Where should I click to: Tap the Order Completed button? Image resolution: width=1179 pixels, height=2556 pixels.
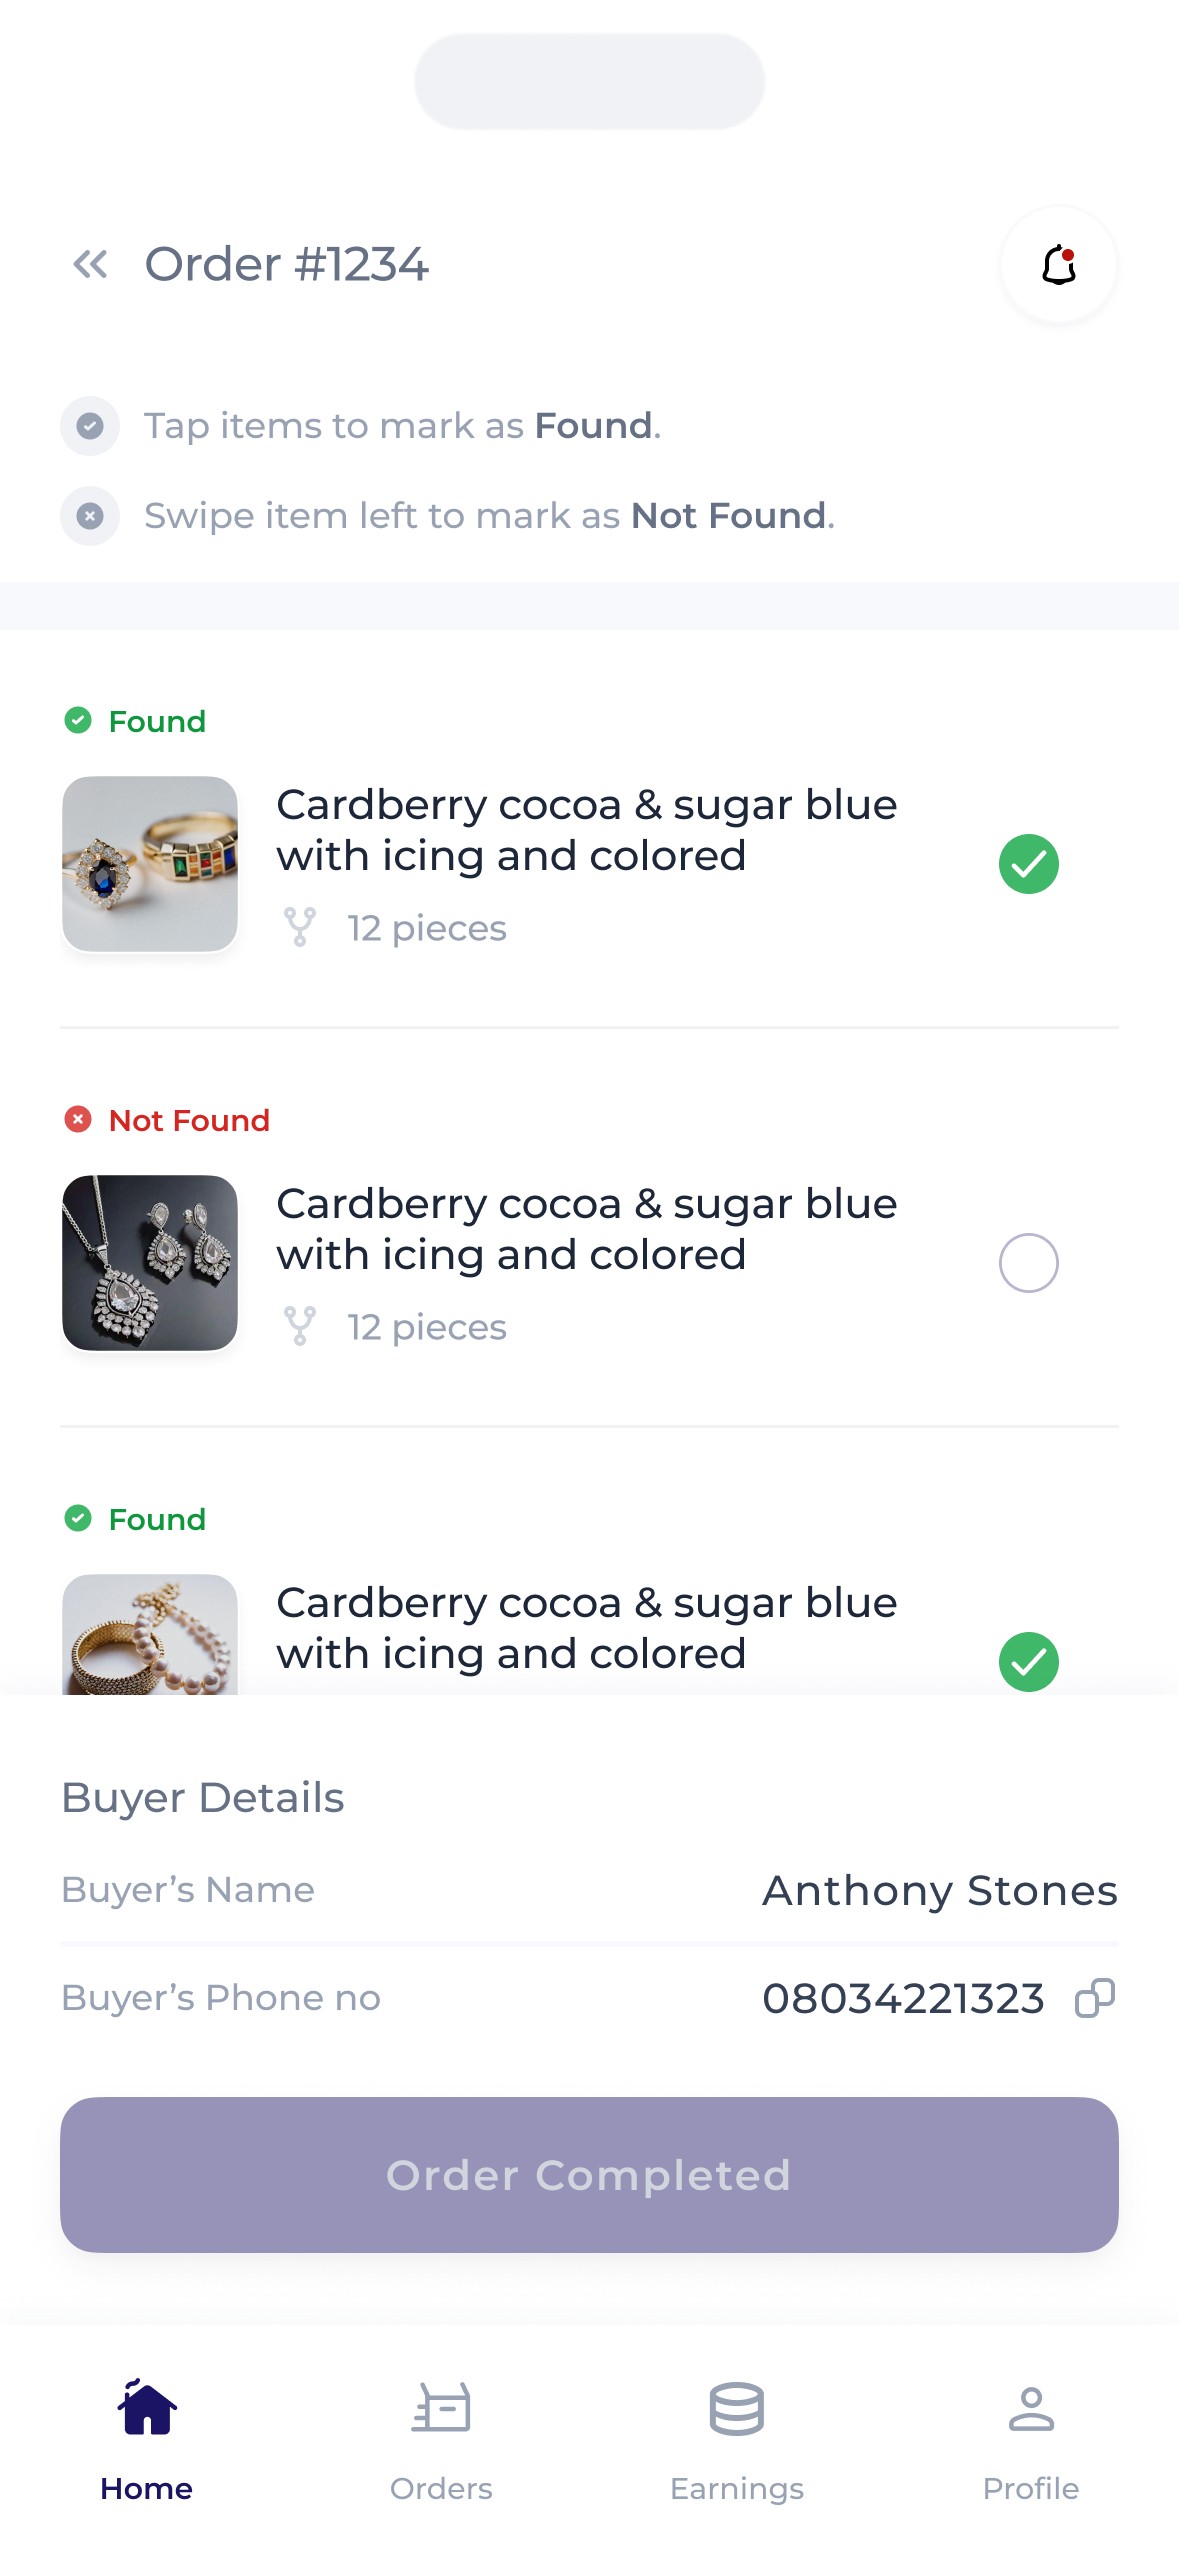pyautogui.click(x=589, y=2175)
